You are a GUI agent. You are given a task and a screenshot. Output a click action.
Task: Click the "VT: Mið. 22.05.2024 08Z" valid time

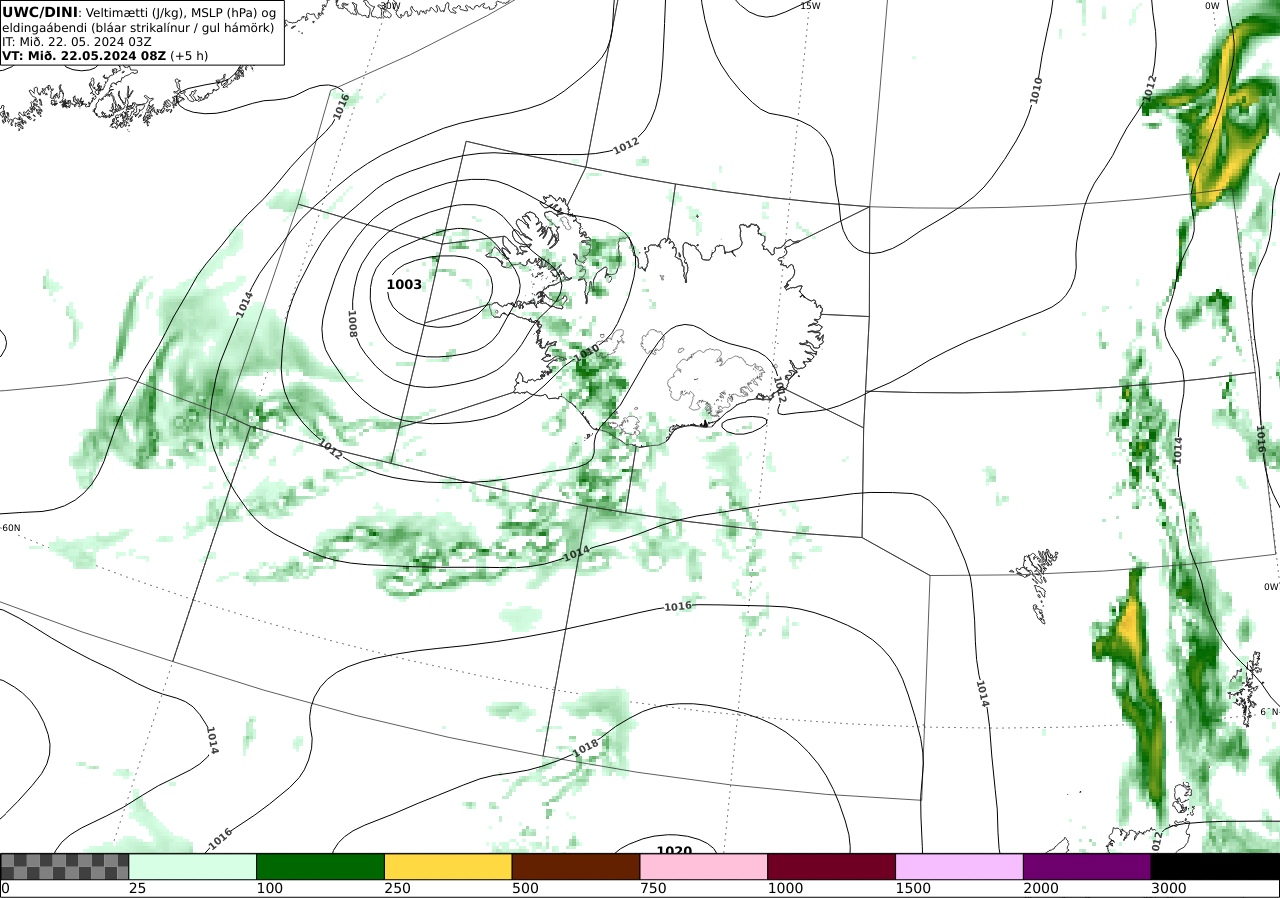click(83, 56)
